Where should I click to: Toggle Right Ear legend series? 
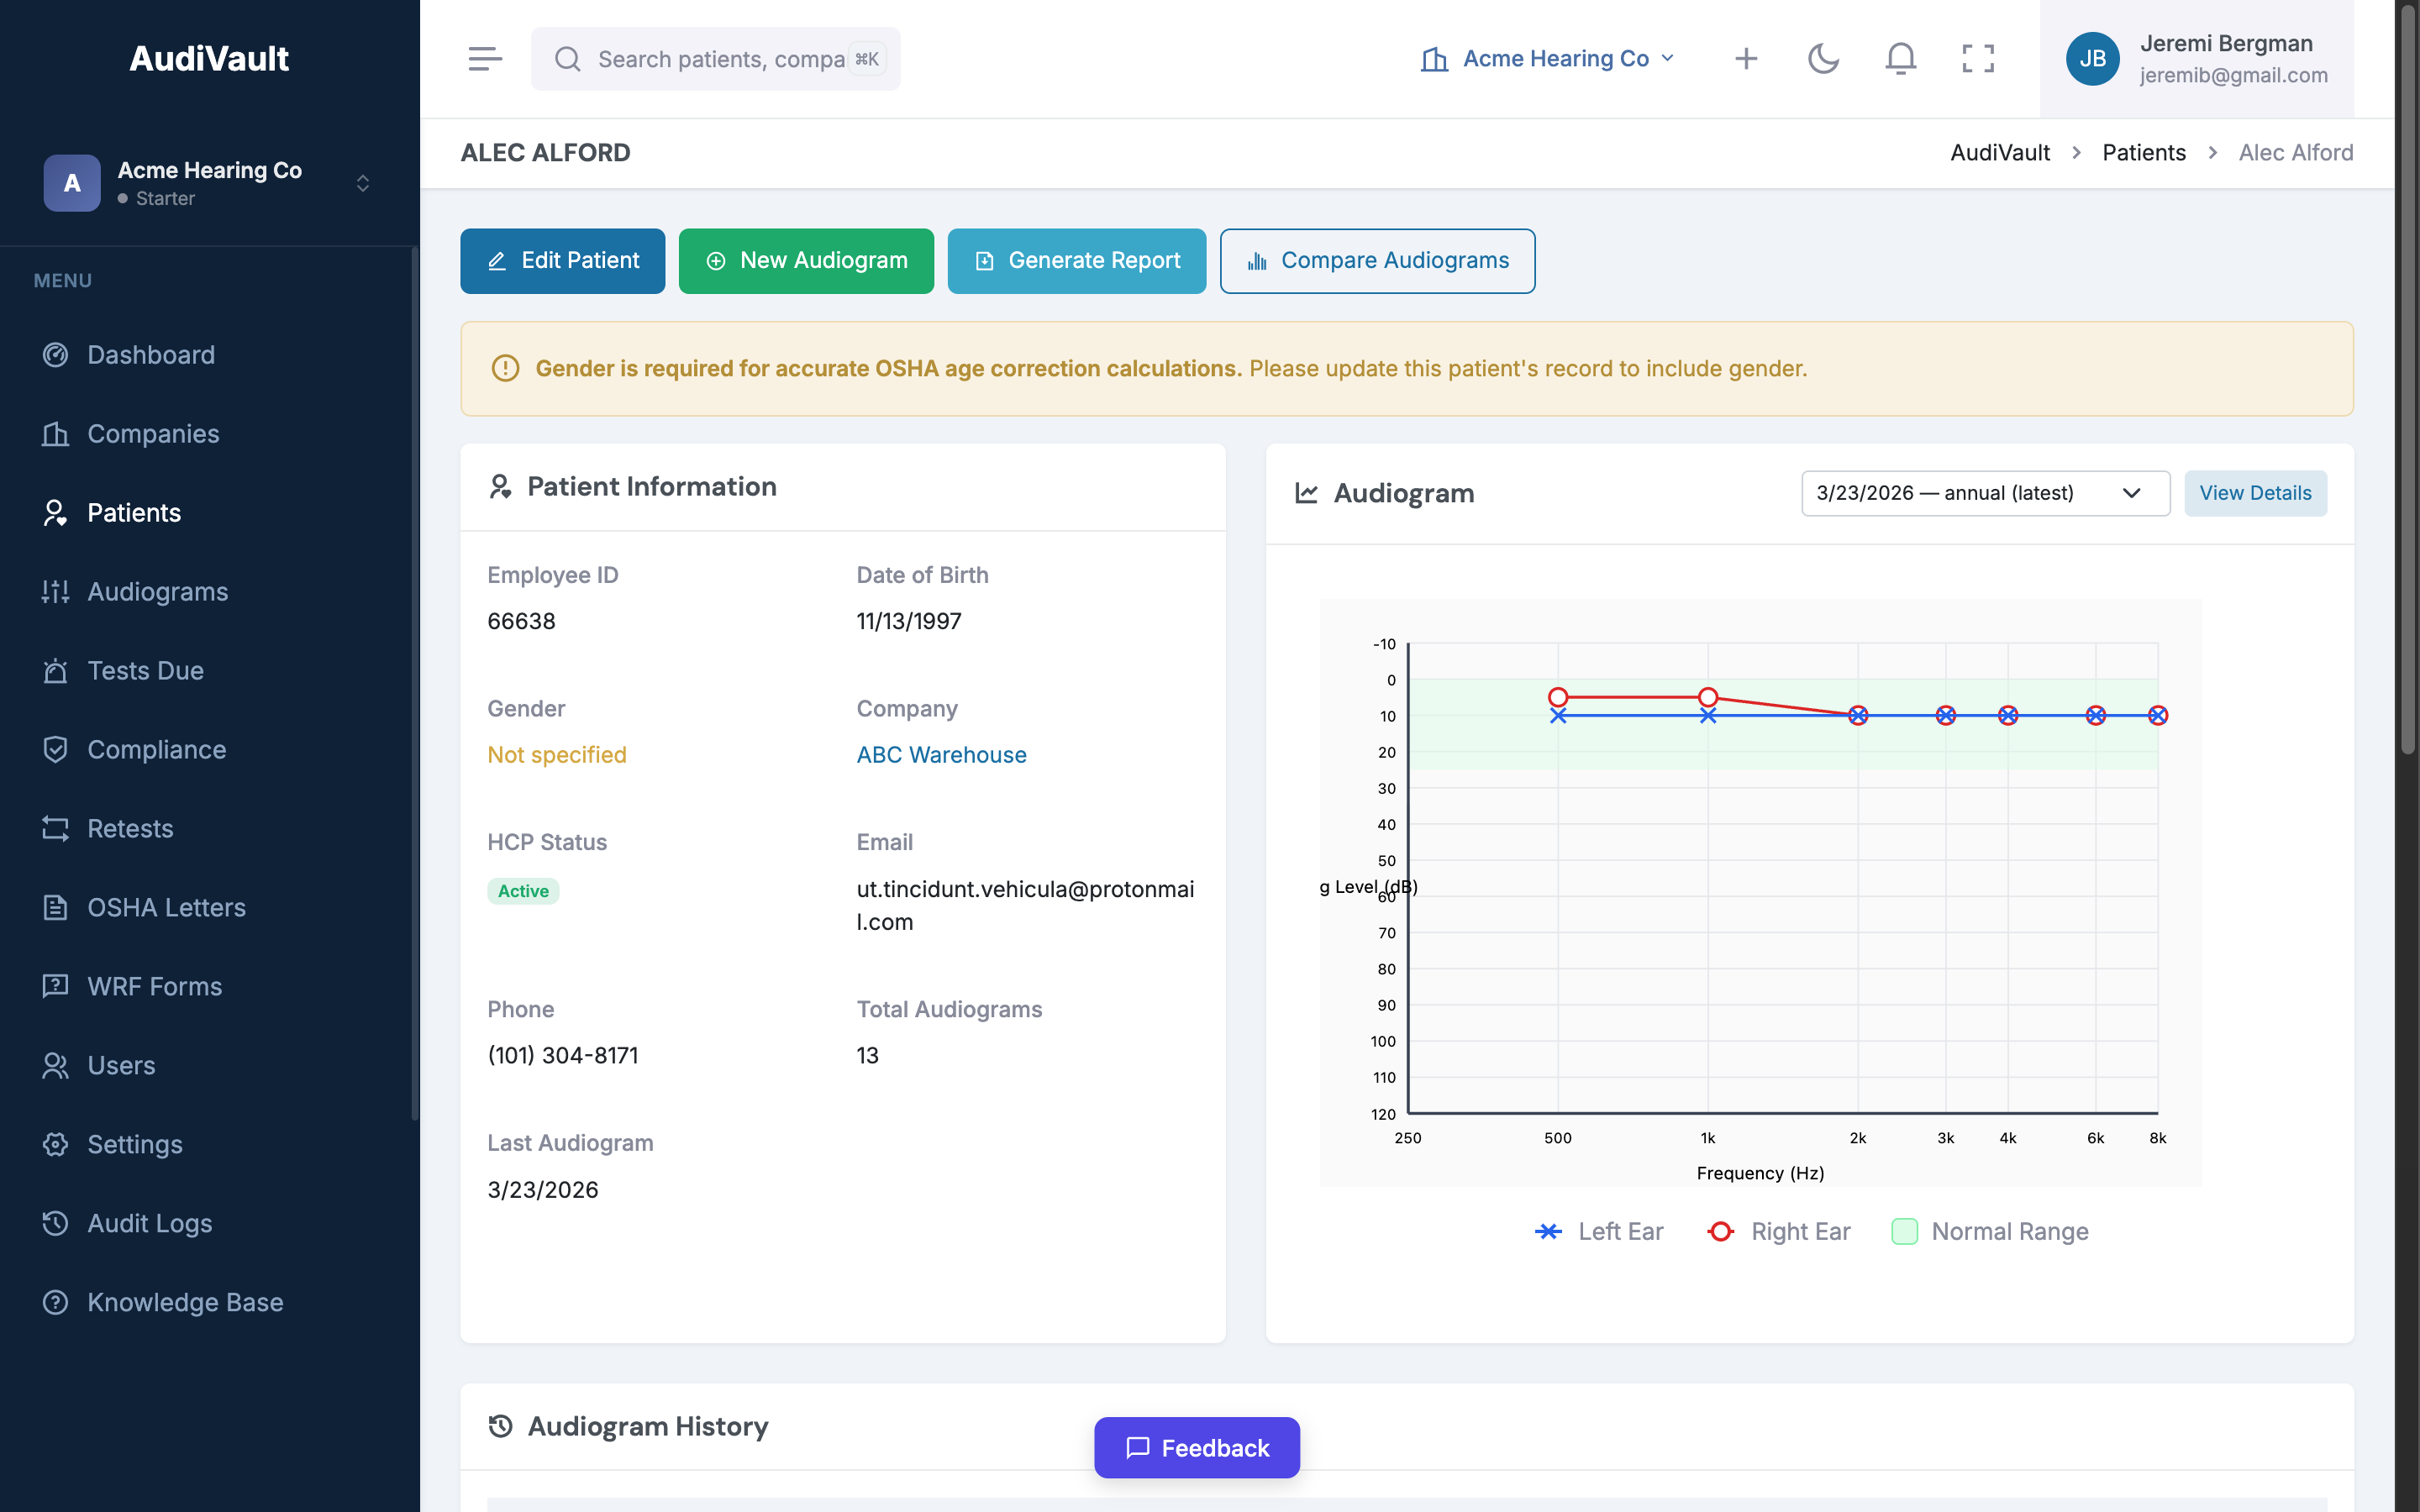coord(1779,1231)
